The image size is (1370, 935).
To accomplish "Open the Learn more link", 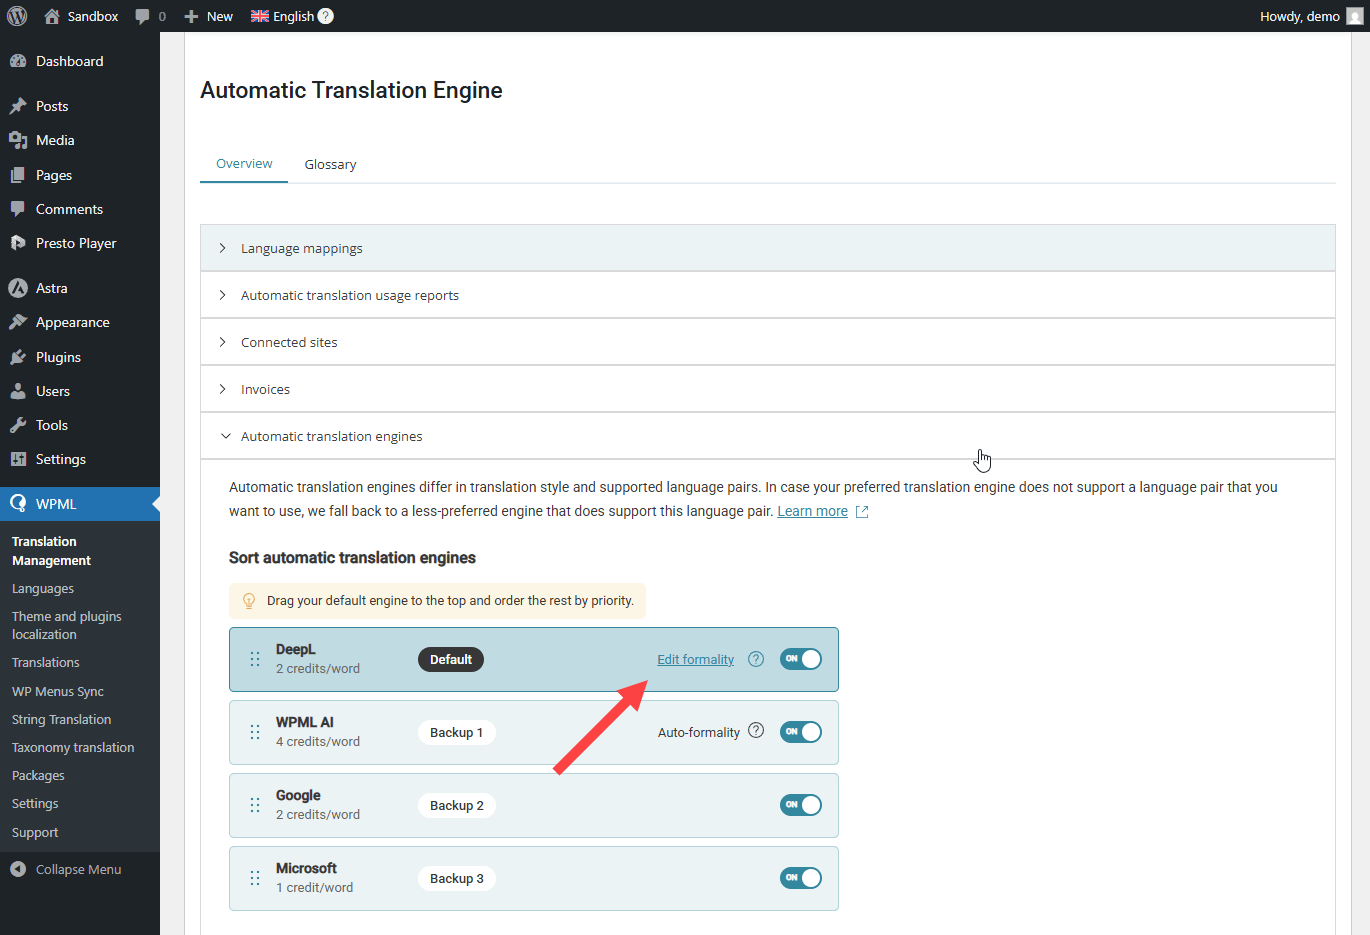I will 812,511.
